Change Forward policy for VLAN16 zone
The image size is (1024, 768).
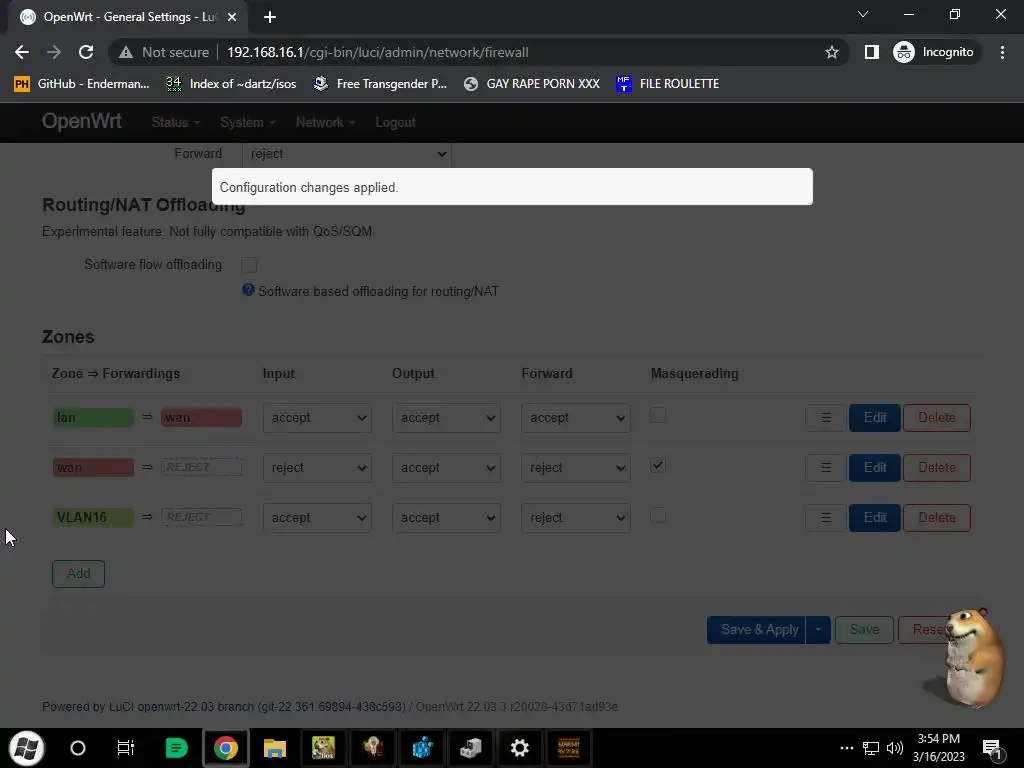tap(576, 518)
